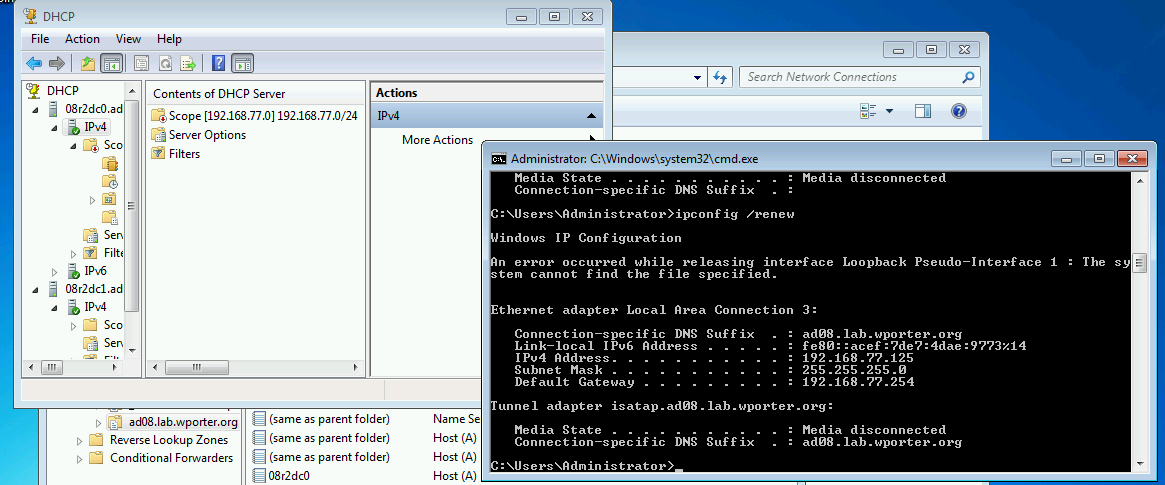Click the default gateway 192.168.77.254 in cmd

click(858, 382)
